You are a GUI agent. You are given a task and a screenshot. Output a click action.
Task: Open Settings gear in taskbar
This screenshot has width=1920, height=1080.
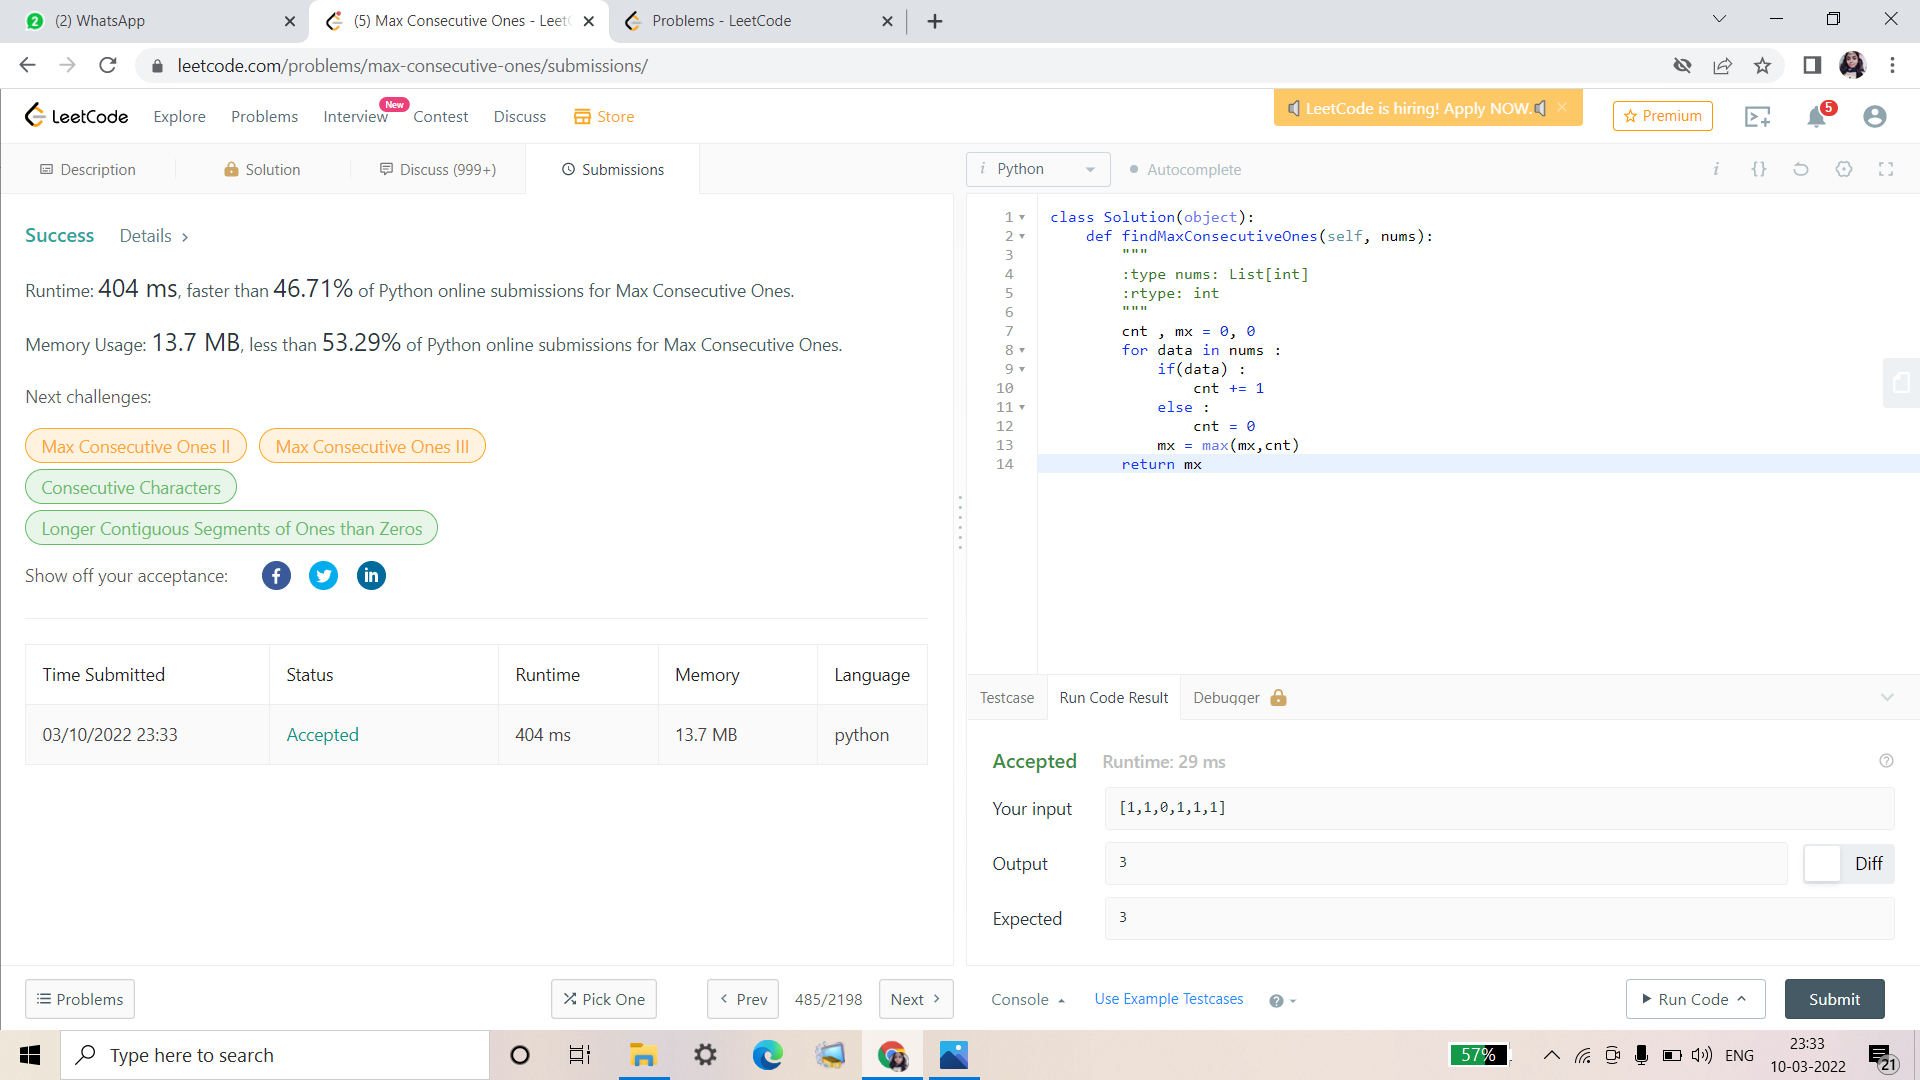[x=705, y=1055]
